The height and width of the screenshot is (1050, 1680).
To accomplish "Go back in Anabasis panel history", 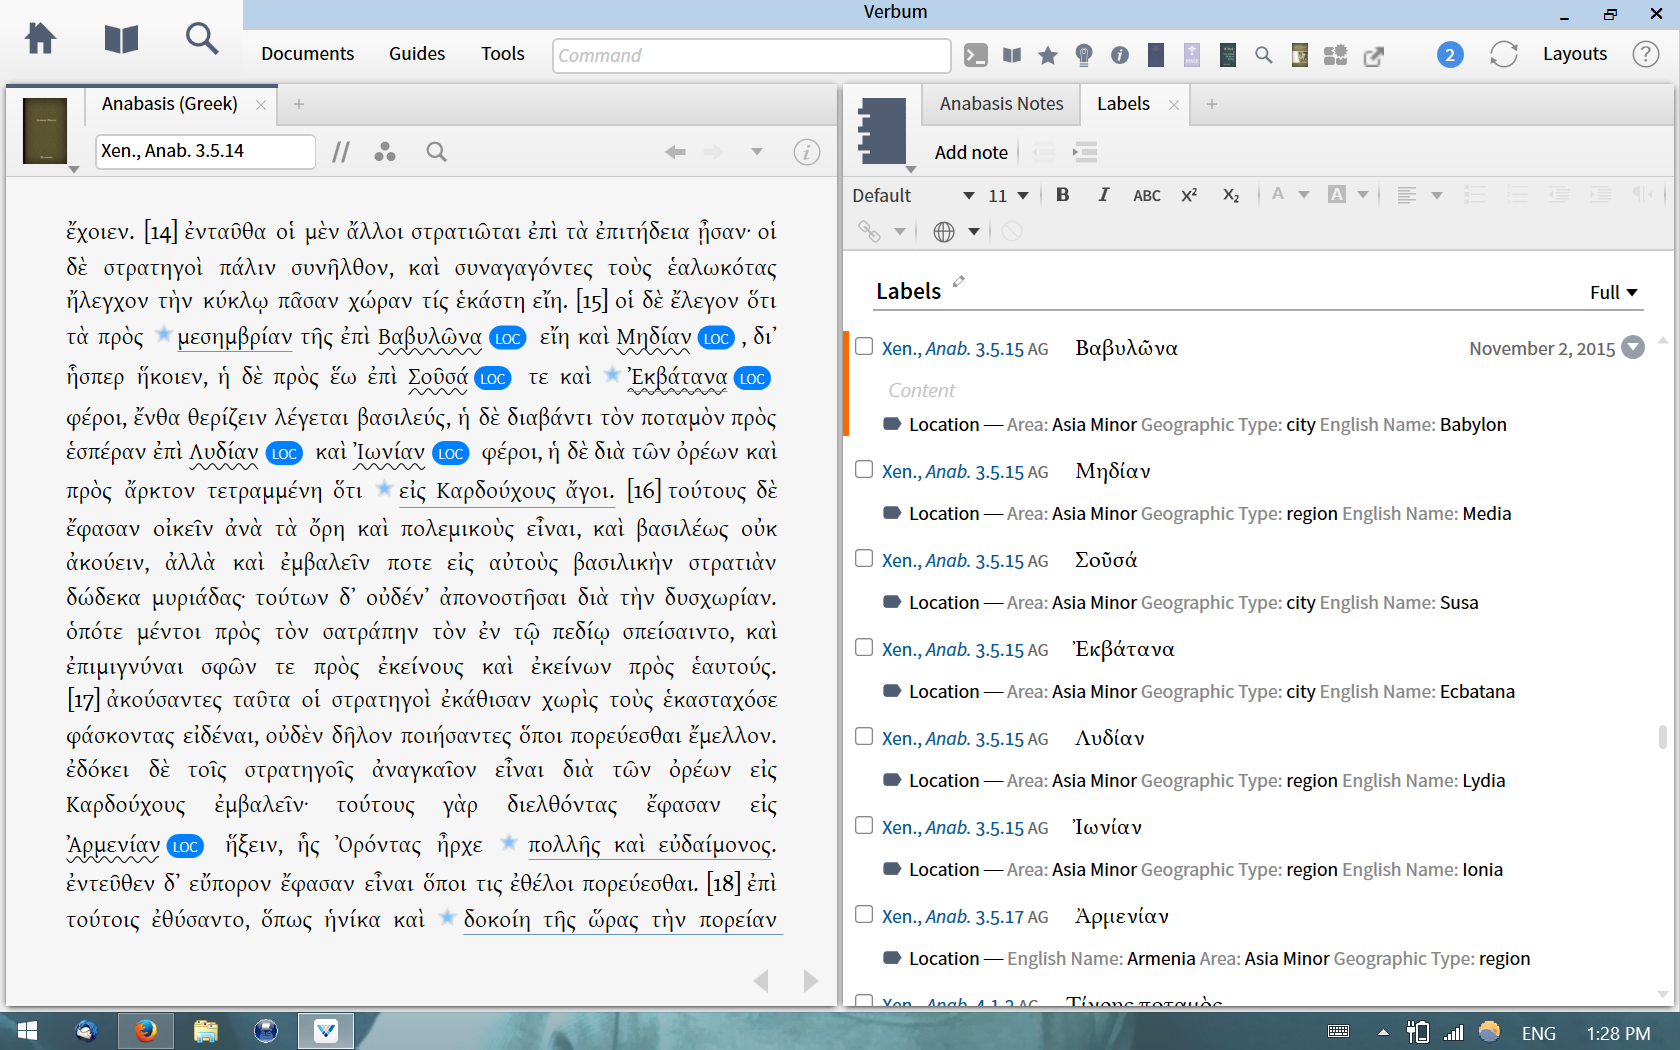I will click(676, 152).
